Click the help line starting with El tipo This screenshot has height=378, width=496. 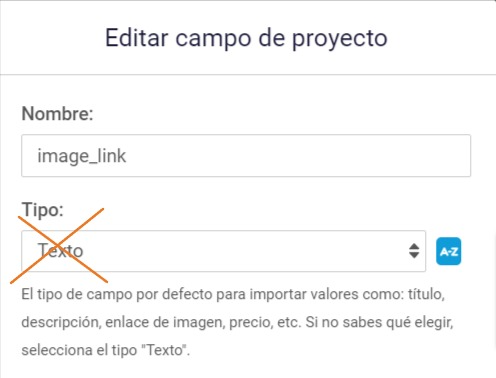pyautogui.click(x=233, y=294)
